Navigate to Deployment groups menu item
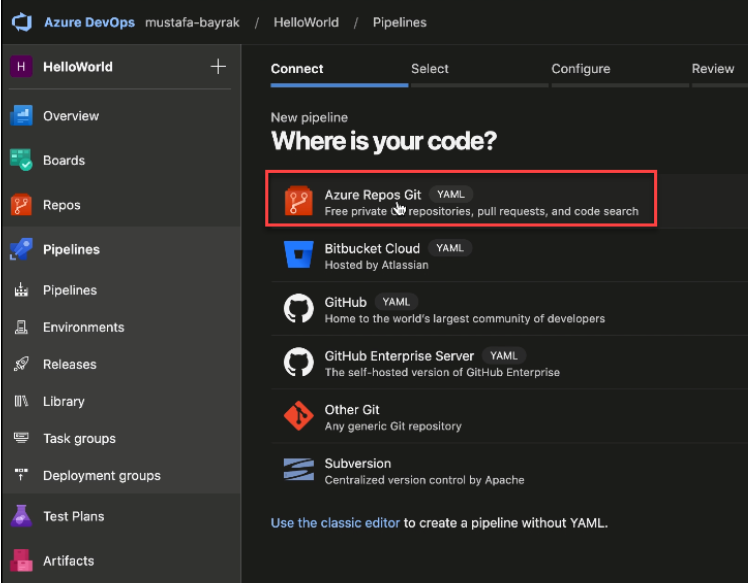This screenshot has width=748, height=583. click(x=101, y=476)
